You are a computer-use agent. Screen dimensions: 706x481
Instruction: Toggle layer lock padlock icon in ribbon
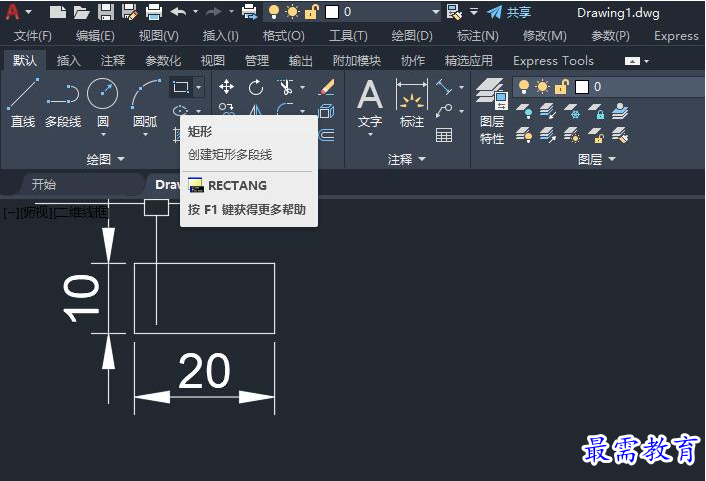[x=561, y=86]
